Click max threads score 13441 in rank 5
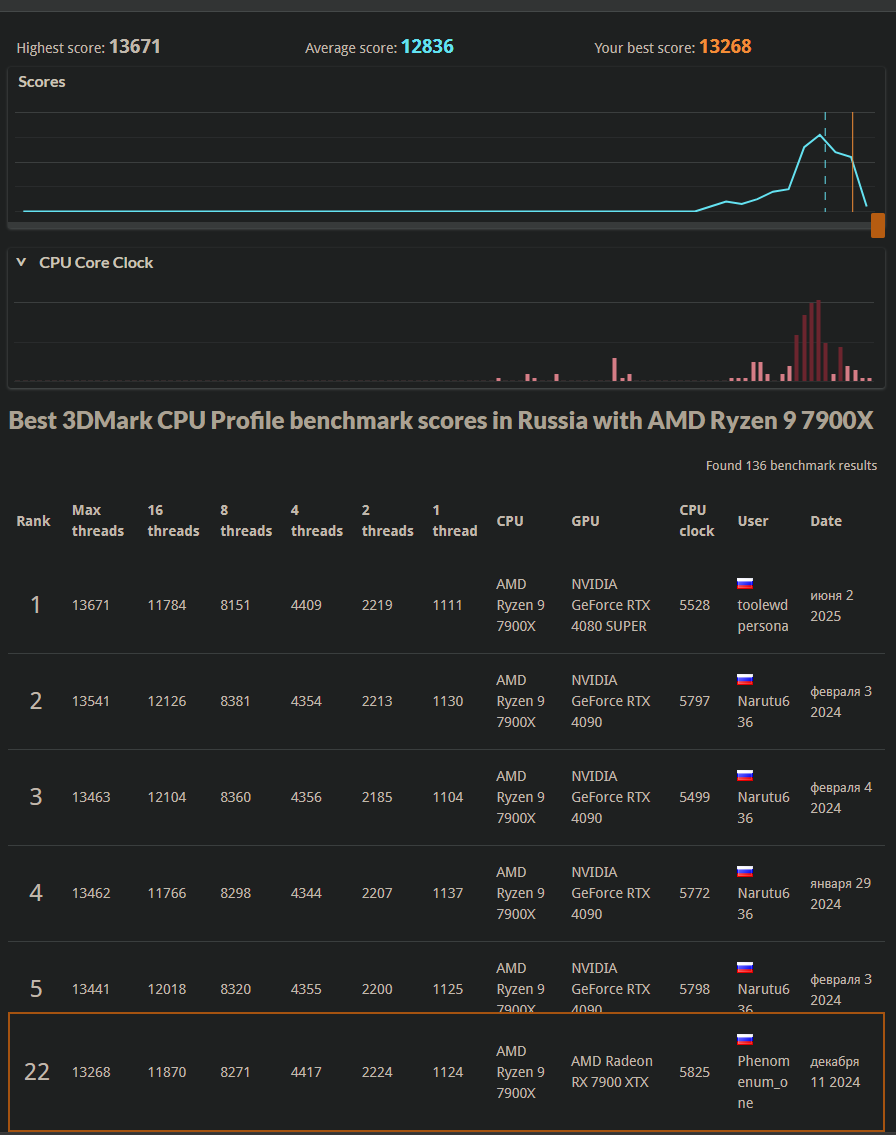Screen dimensions: 896x1135 coord(90,989)
